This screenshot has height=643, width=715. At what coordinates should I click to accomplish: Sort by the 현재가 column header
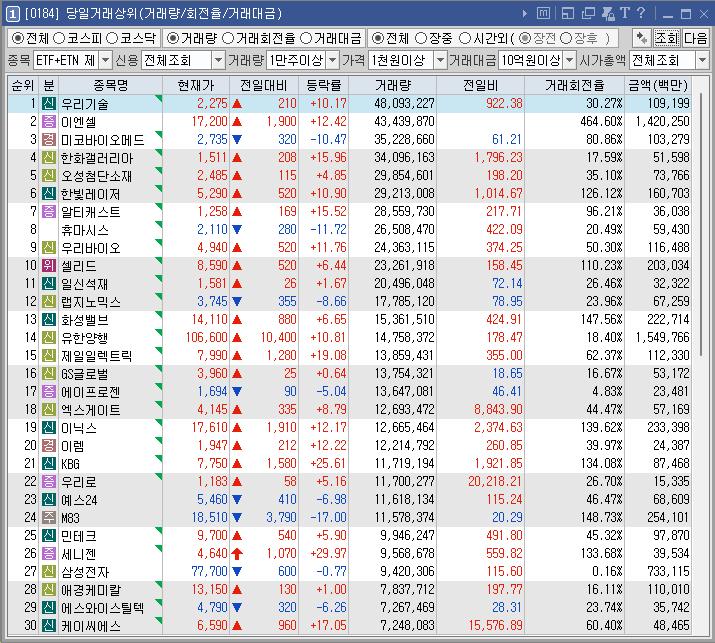196,85
